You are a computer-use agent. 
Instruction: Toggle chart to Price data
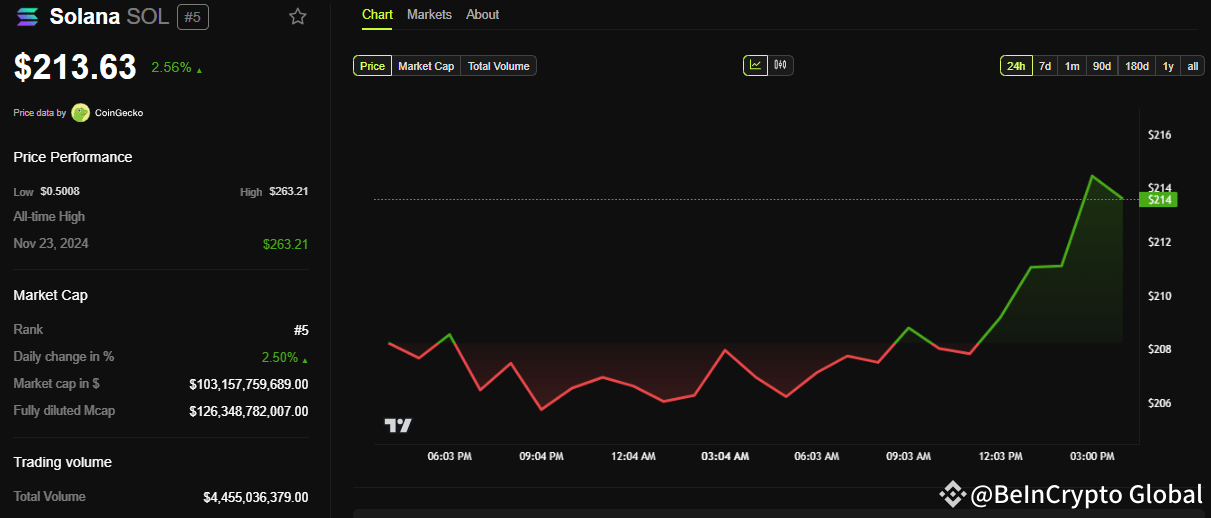(372, 66)
